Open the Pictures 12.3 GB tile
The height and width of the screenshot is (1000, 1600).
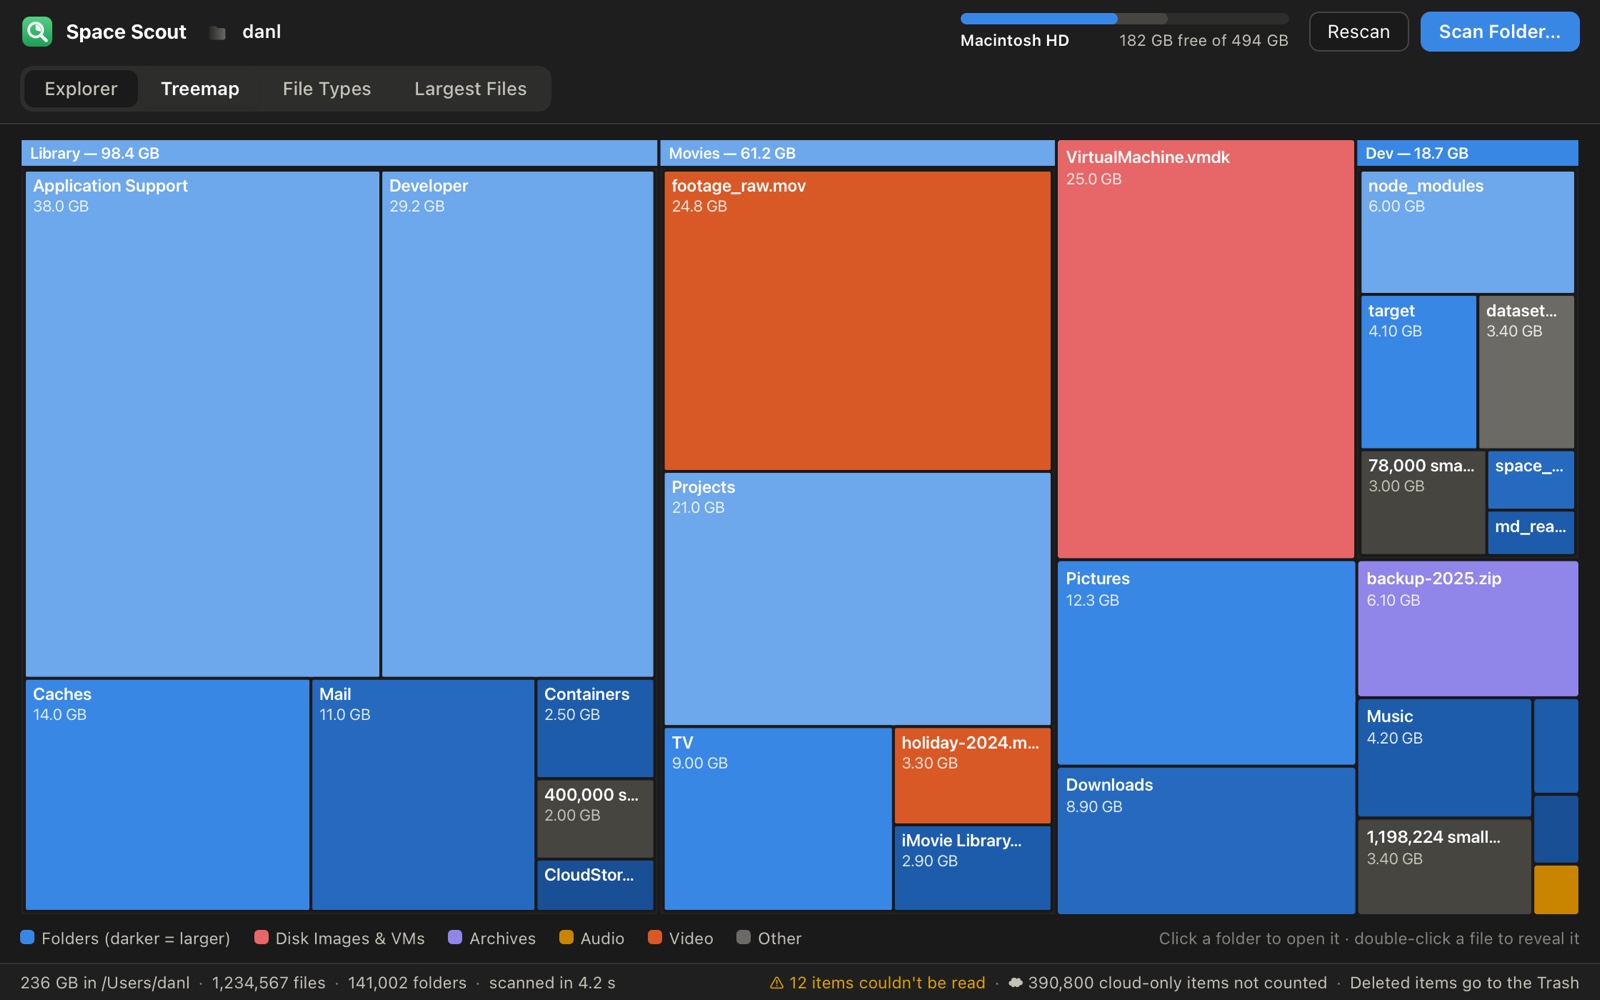1206,663
